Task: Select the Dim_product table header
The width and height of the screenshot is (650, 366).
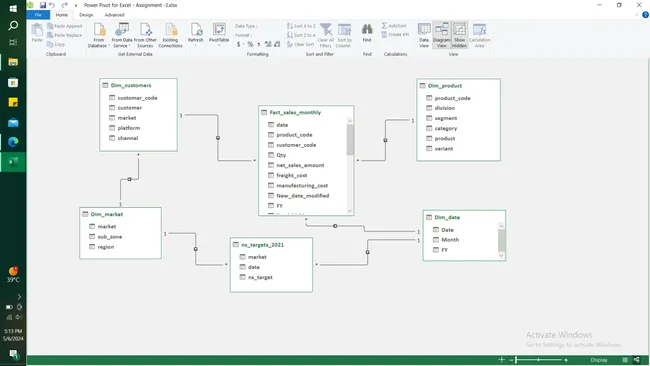Action: click(x=458, y=86)
